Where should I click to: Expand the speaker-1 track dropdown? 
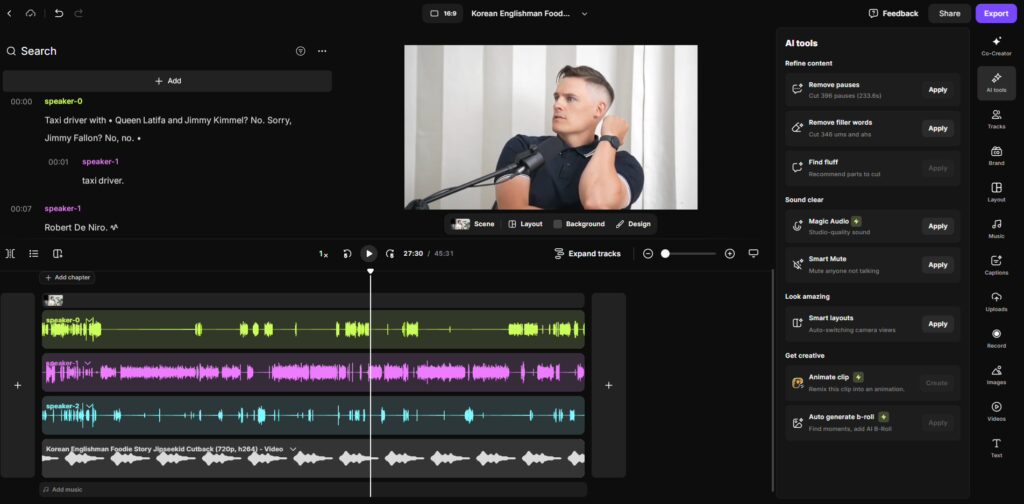coord(88,363)
